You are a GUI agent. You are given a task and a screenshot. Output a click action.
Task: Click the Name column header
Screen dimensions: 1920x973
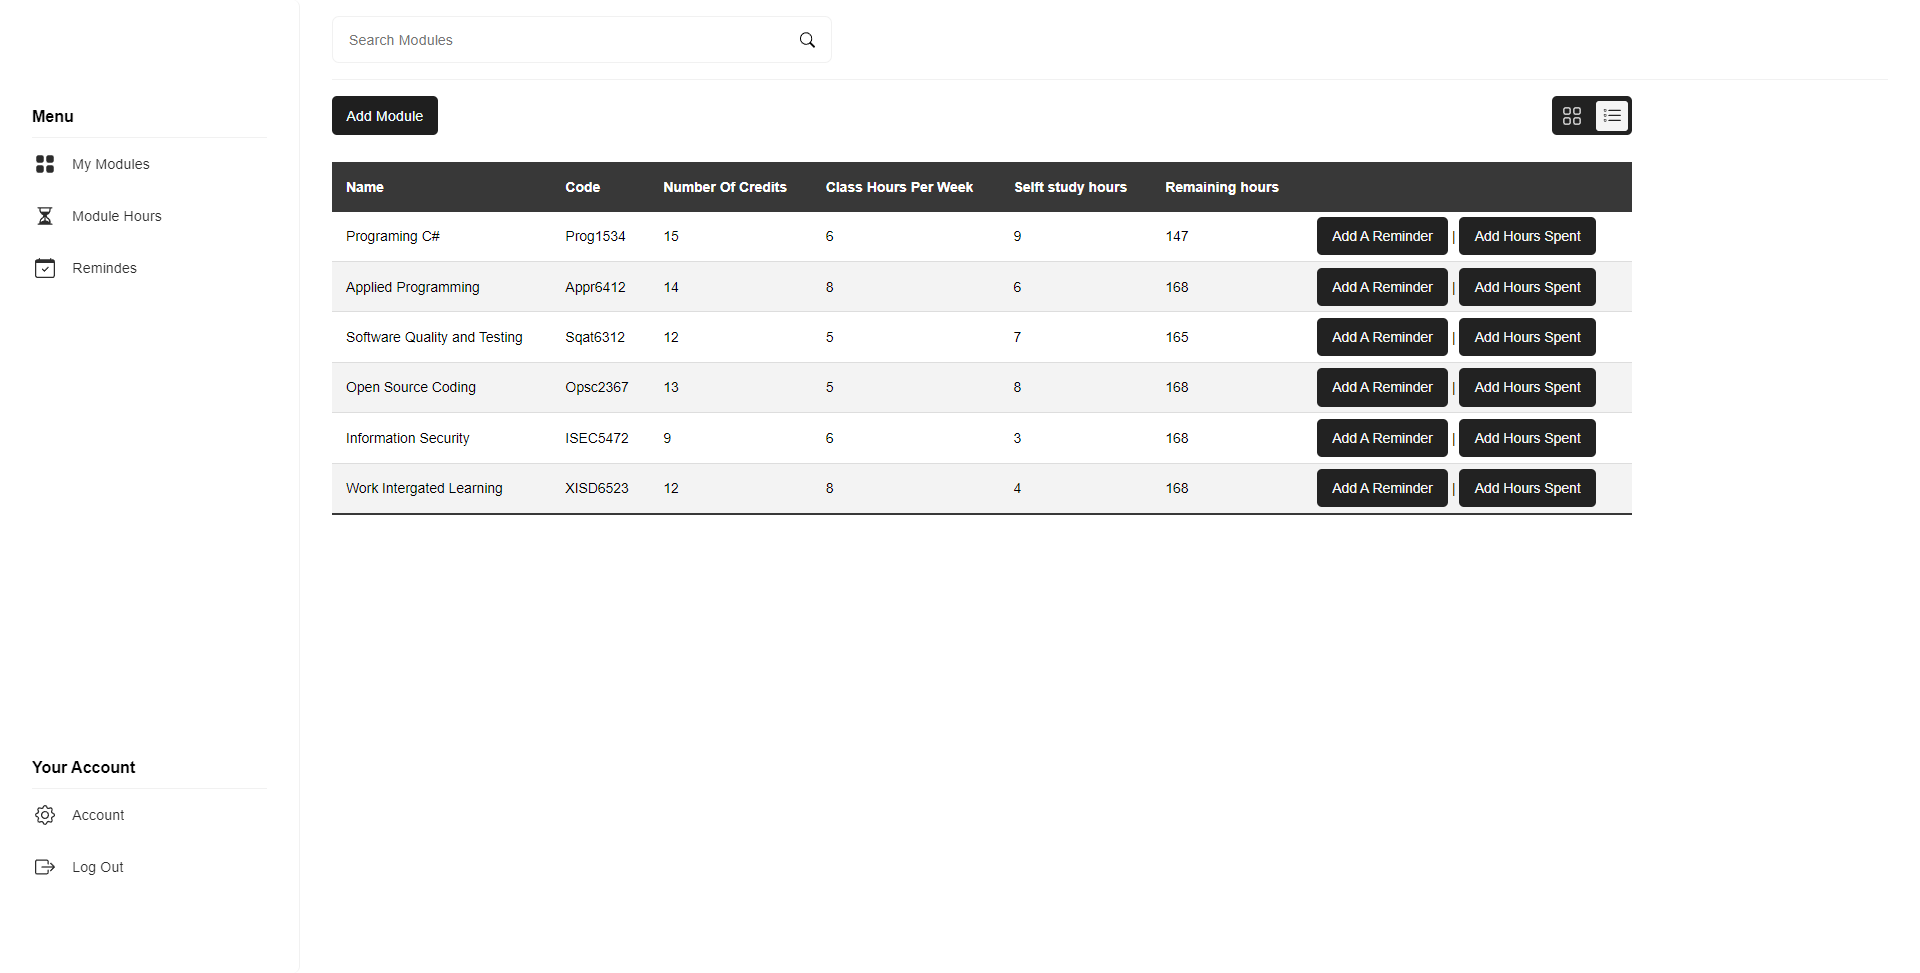pos(365,187)
